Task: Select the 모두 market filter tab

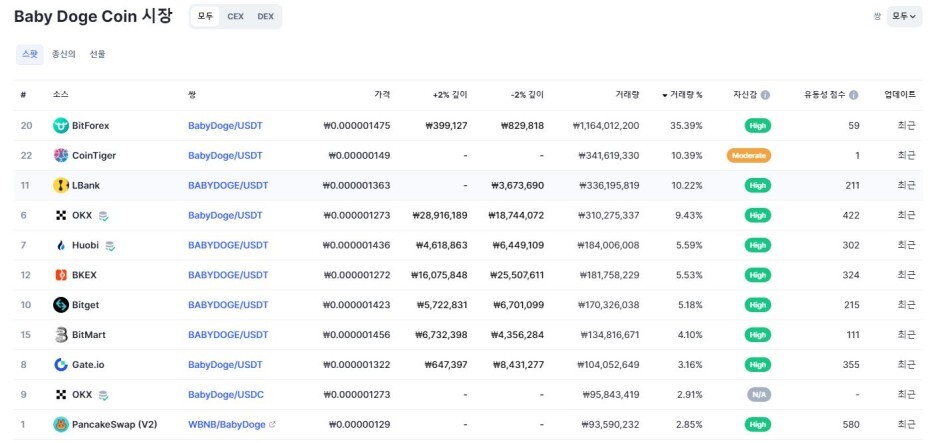Action: (205, 17)
